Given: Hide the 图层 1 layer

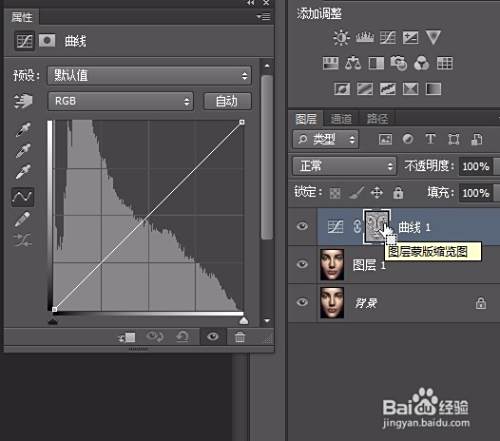Looking at the screenshot, I should [x=302, y=264].
